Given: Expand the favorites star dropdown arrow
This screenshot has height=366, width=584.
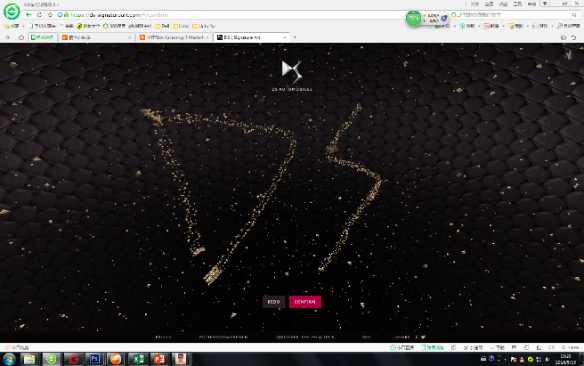Looking at the screenshot, I should click(23, 26).
